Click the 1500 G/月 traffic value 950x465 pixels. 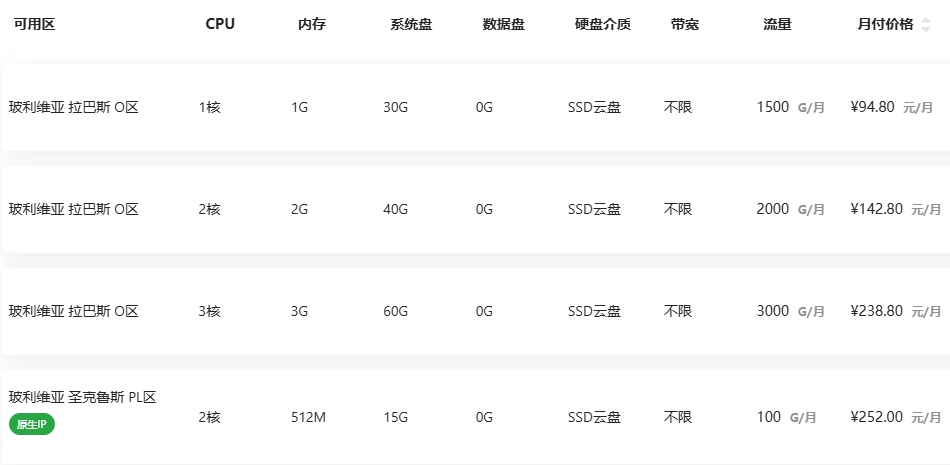pyautogui.click(x=791, y=107)
